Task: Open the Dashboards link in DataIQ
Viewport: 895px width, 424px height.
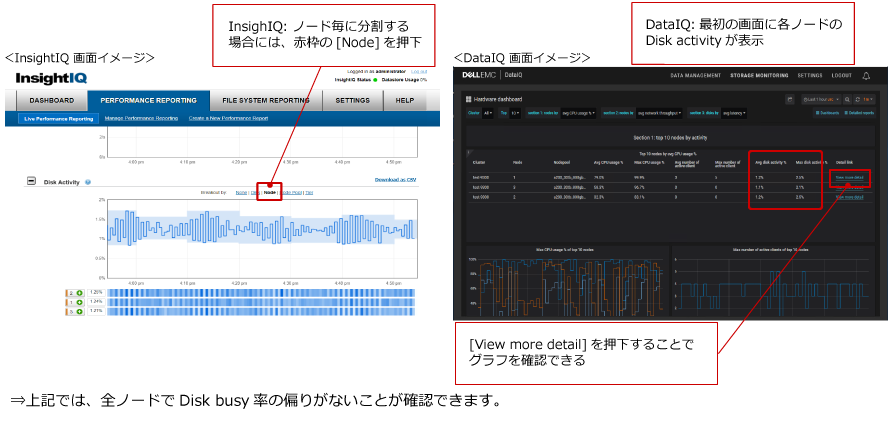Action: click(827, 114)
